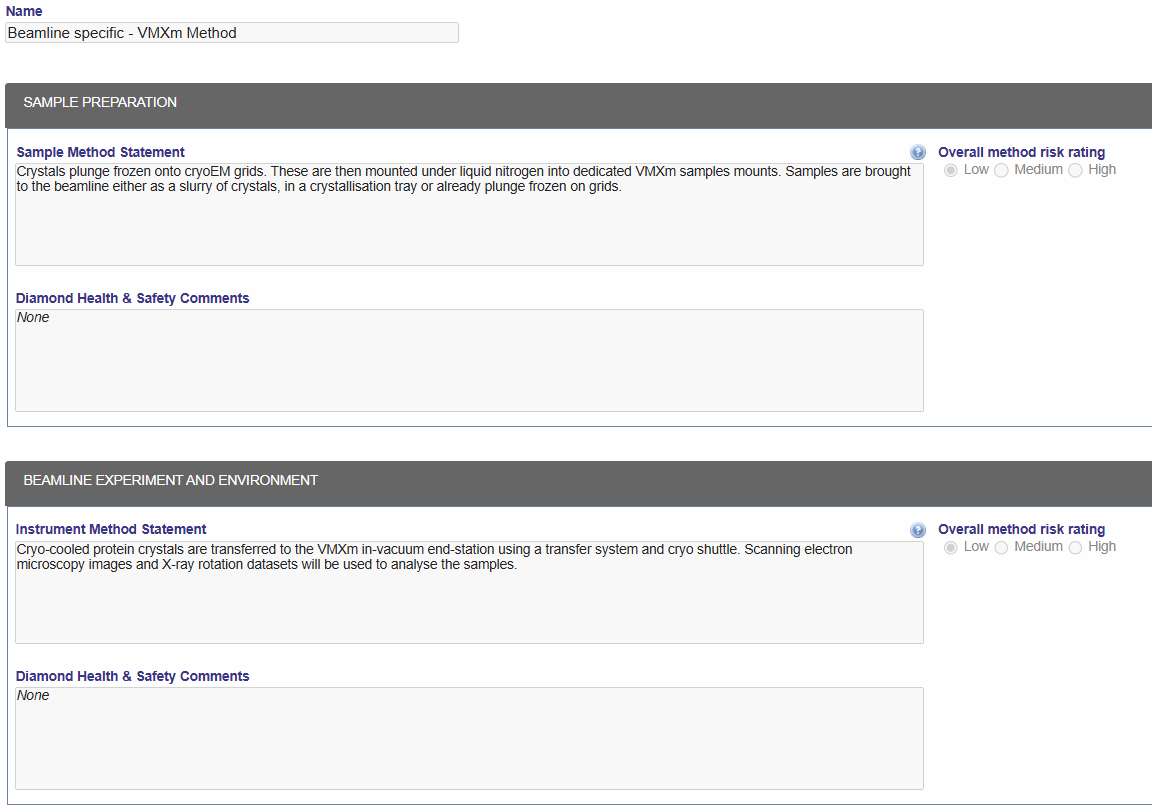The width and height of the screenshot is (1152, 806).
Task: Click the Sample Preparation Overall method risk rating label
Action: (x=1021, y=153)
